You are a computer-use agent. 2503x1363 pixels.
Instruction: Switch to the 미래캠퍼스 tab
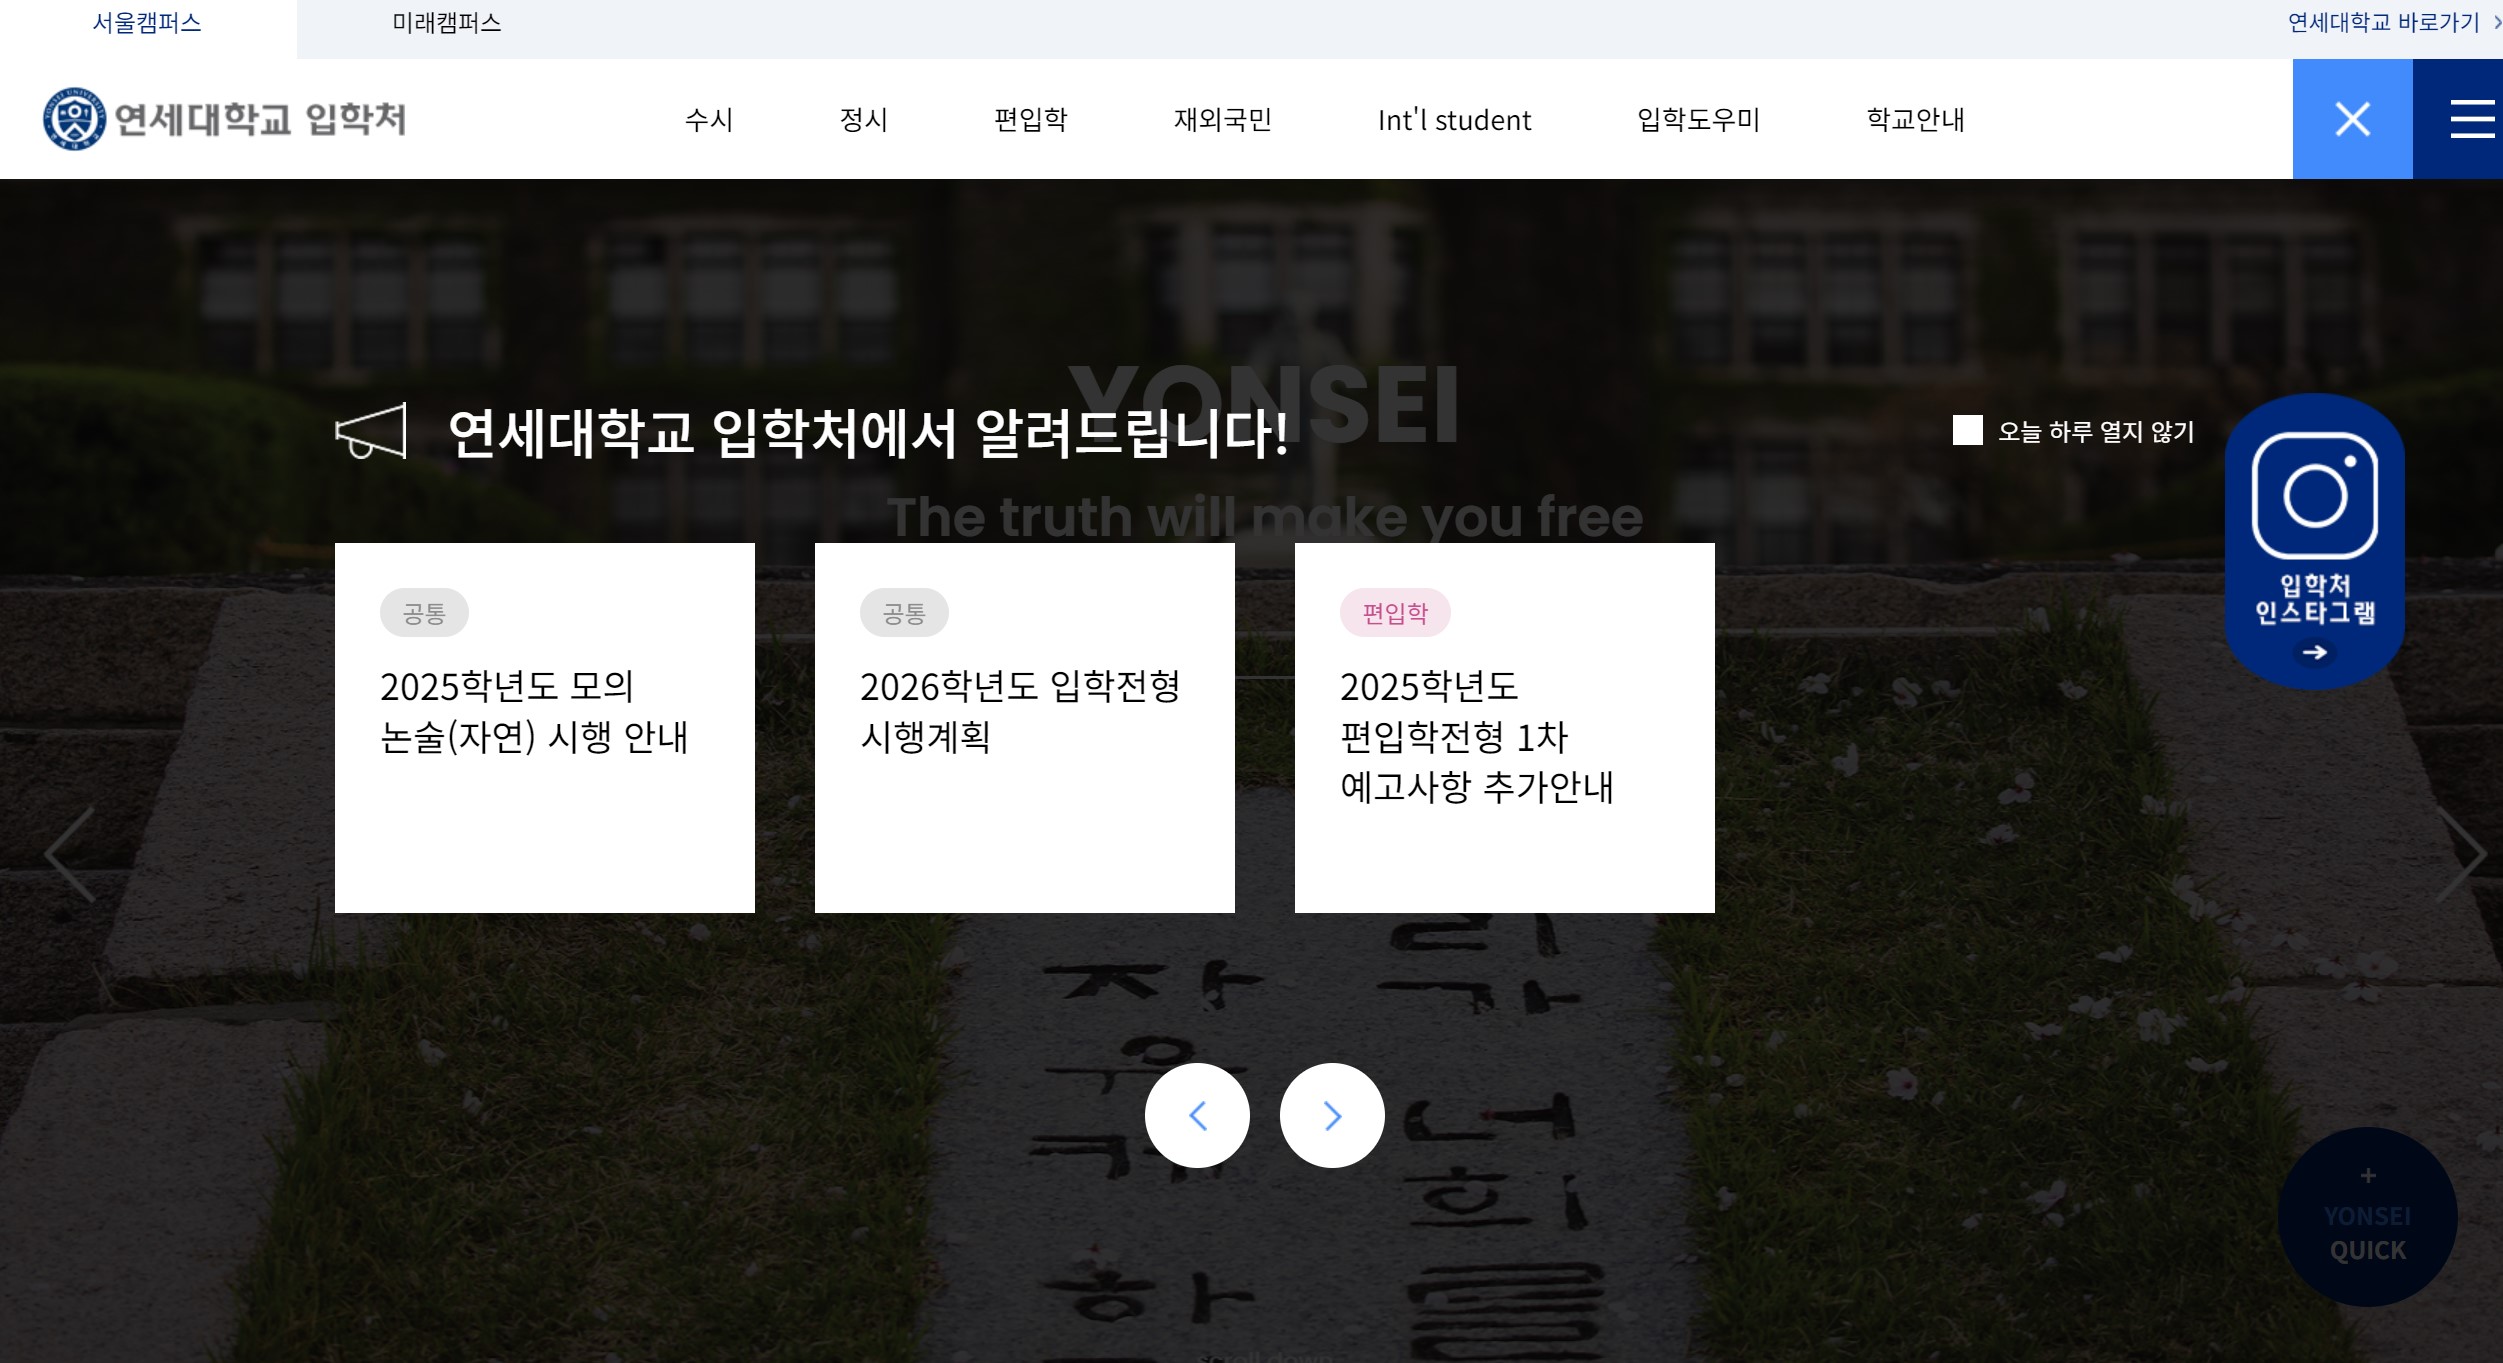[x=446, y=23]
